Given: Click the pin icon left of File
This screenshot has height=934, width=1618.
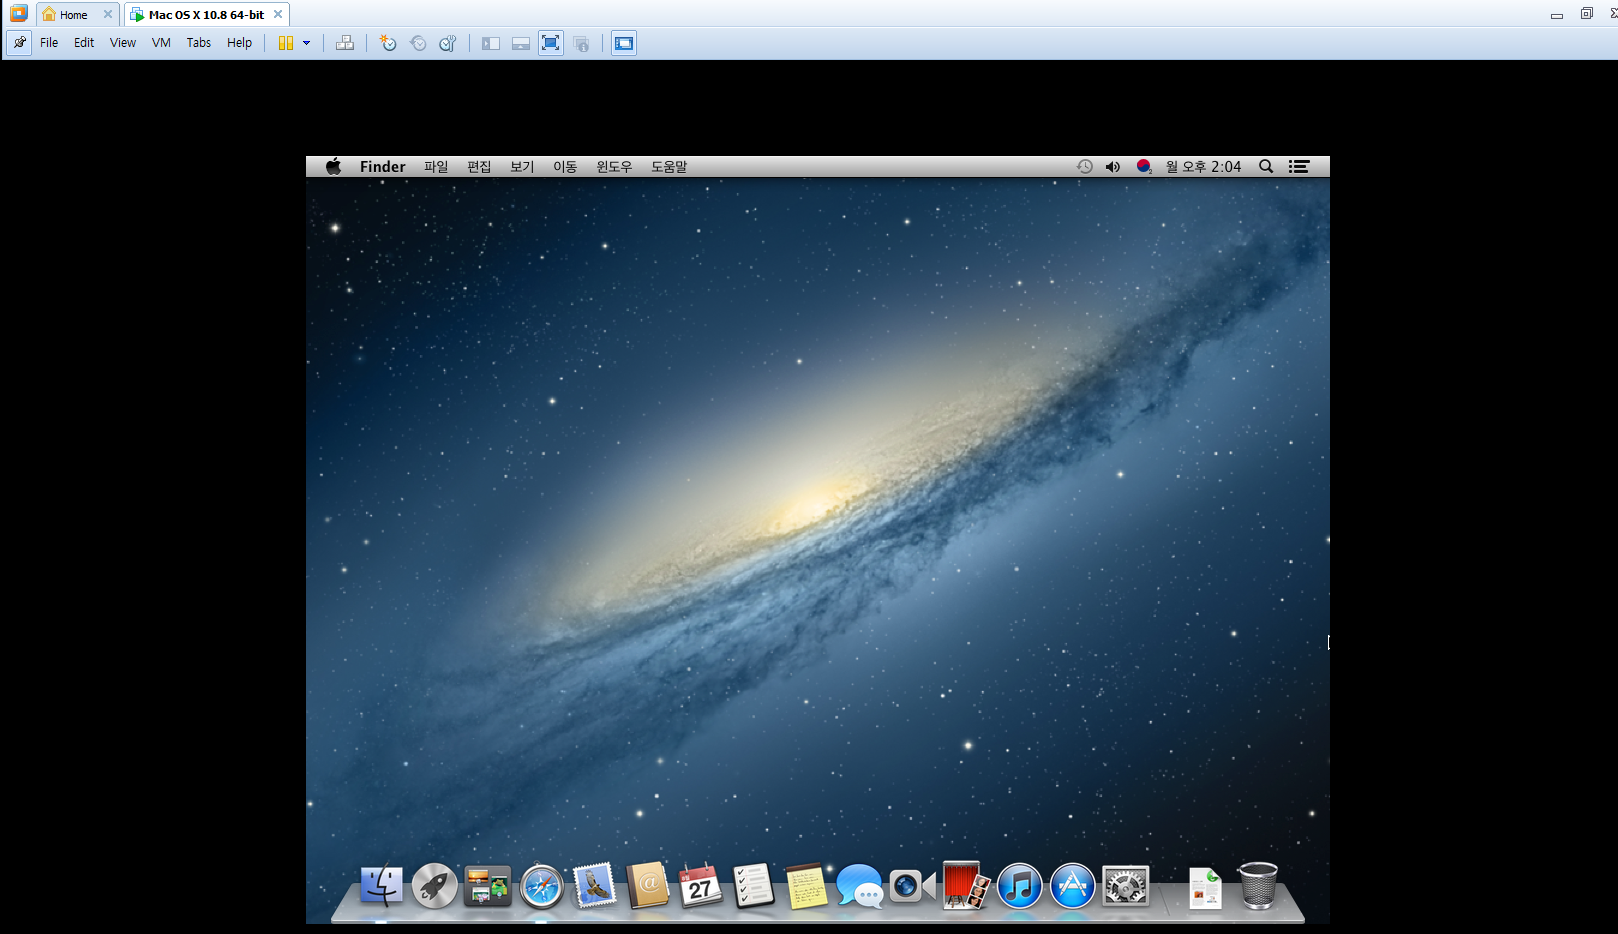Looking at the screenshot, I should (x=19, y=43).
